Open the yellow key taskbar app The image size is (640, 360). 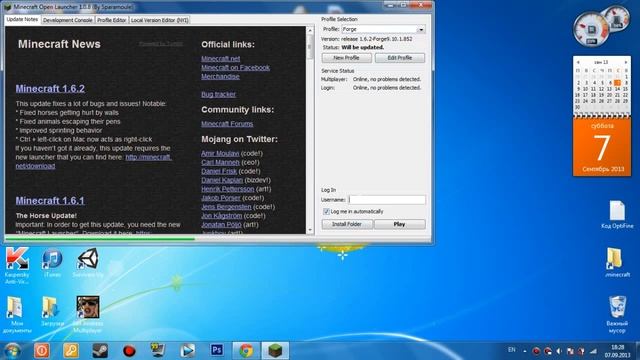click(71, 351)
